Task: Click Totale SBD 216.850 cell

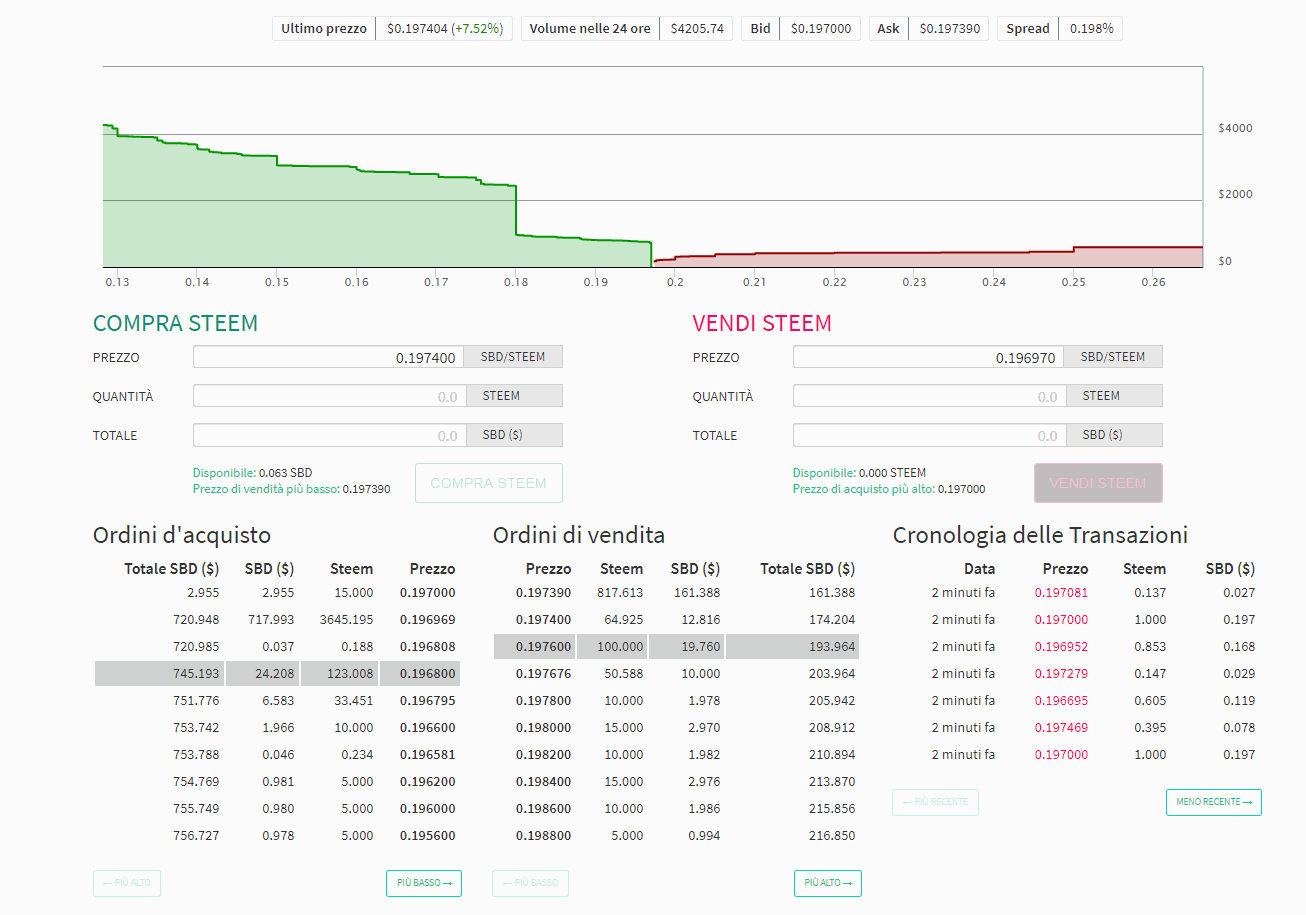Action: pos(831,835)
